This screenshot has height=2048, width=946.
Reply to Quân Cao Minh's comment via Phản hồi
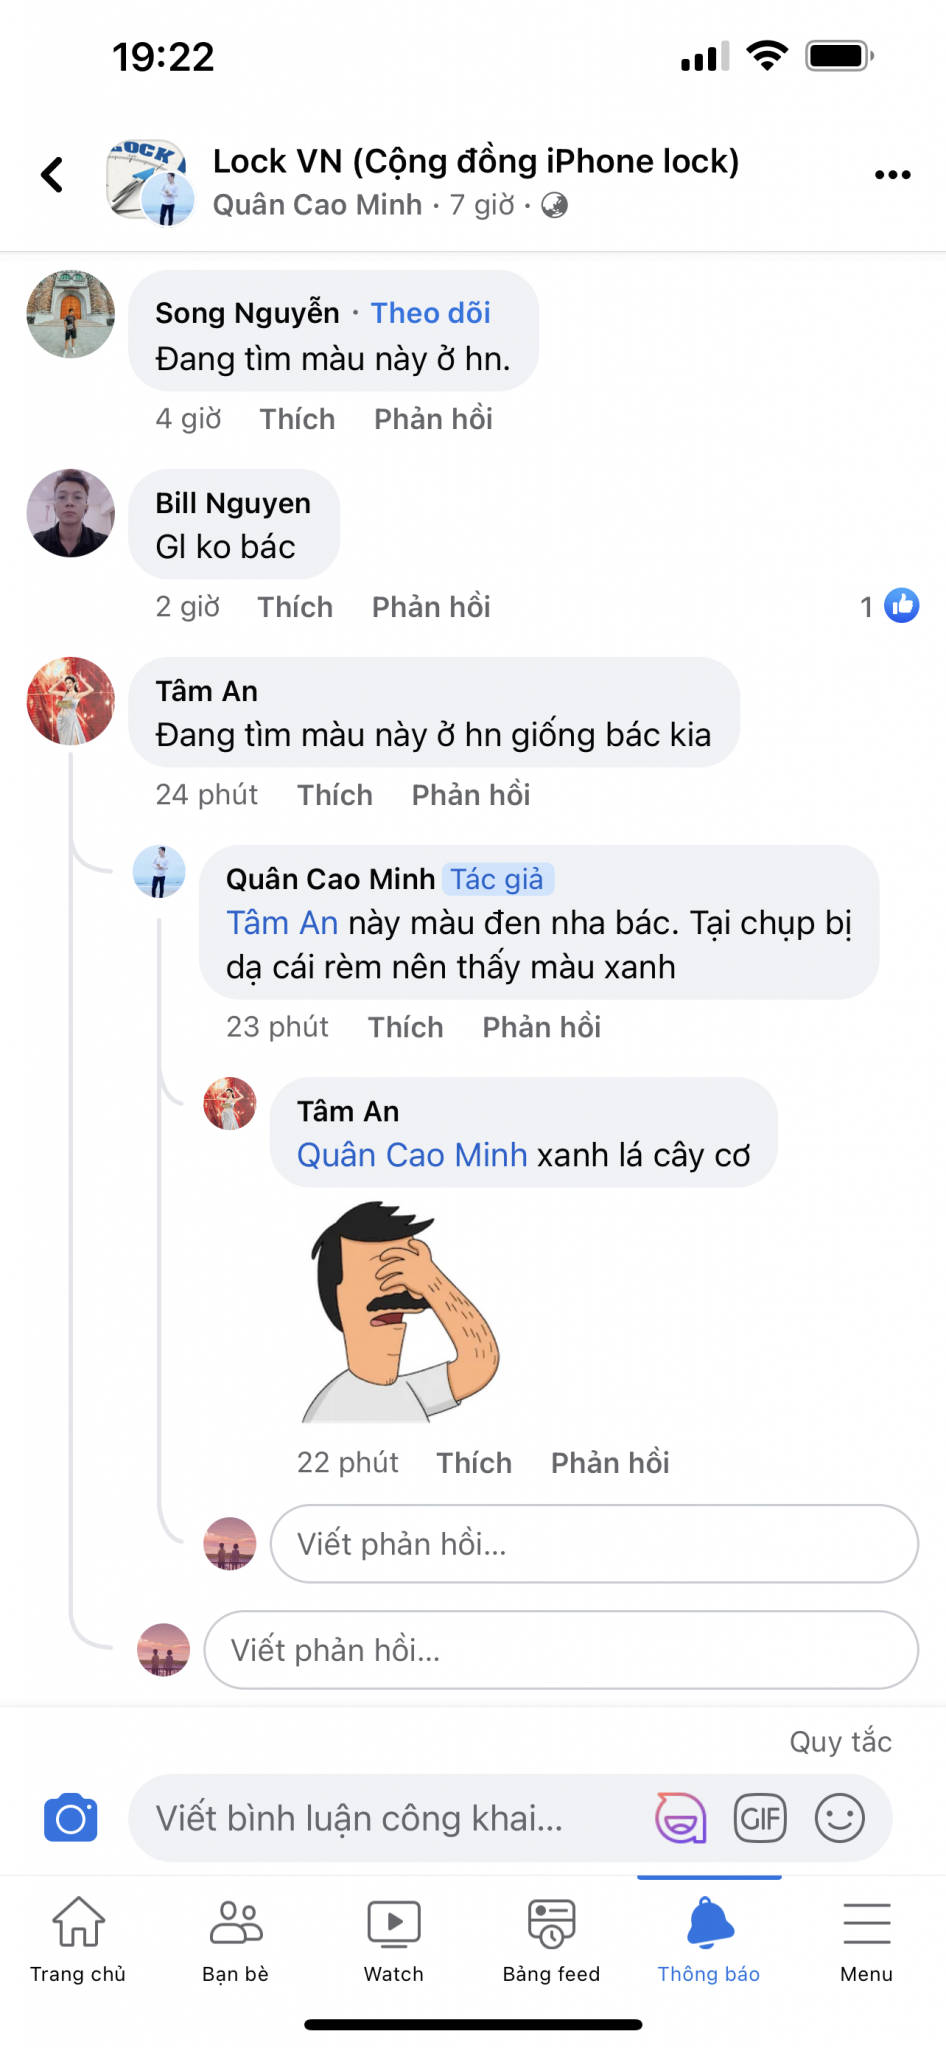point(541,1027)
